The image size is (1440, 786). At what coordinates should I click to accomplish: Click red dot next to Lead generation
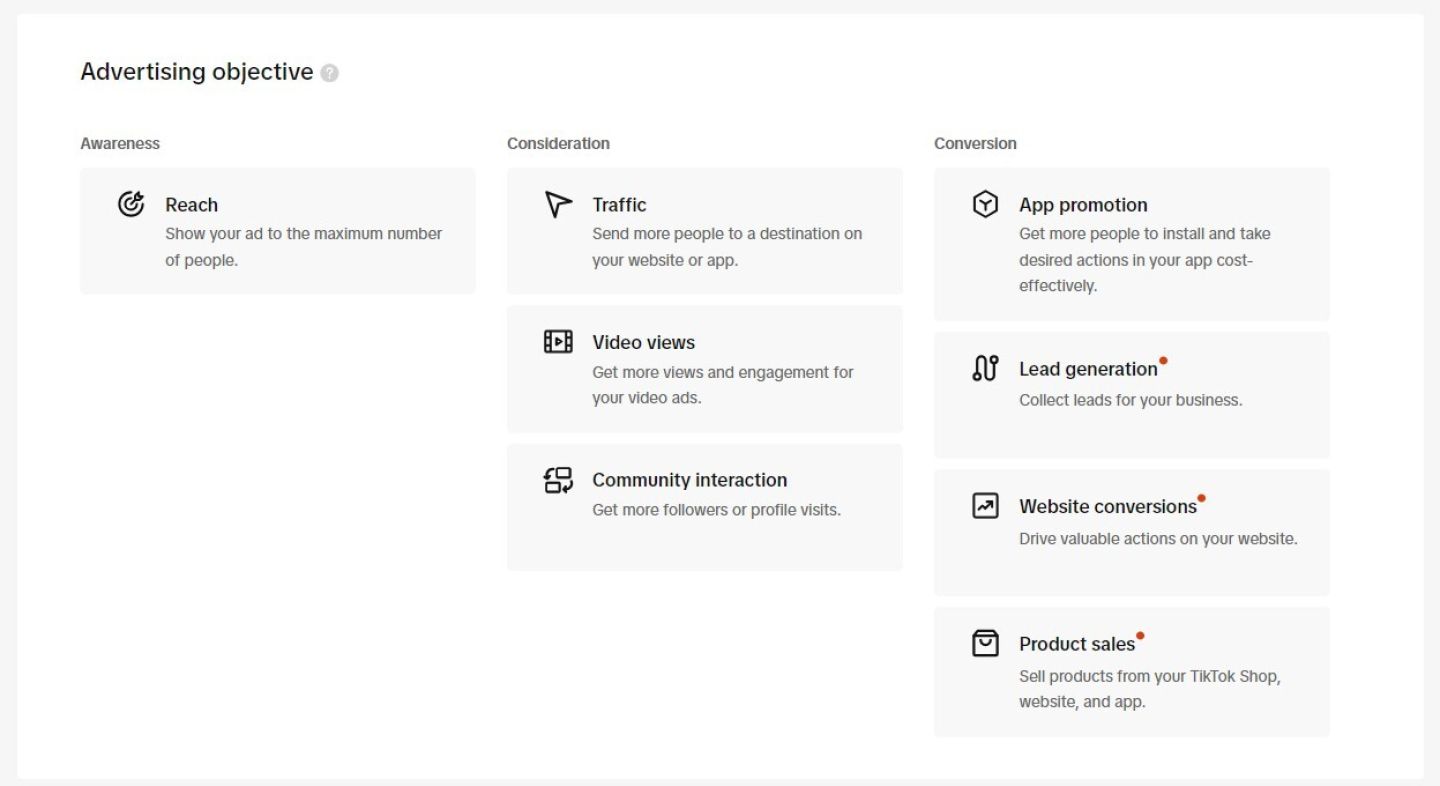[1163, 360]
